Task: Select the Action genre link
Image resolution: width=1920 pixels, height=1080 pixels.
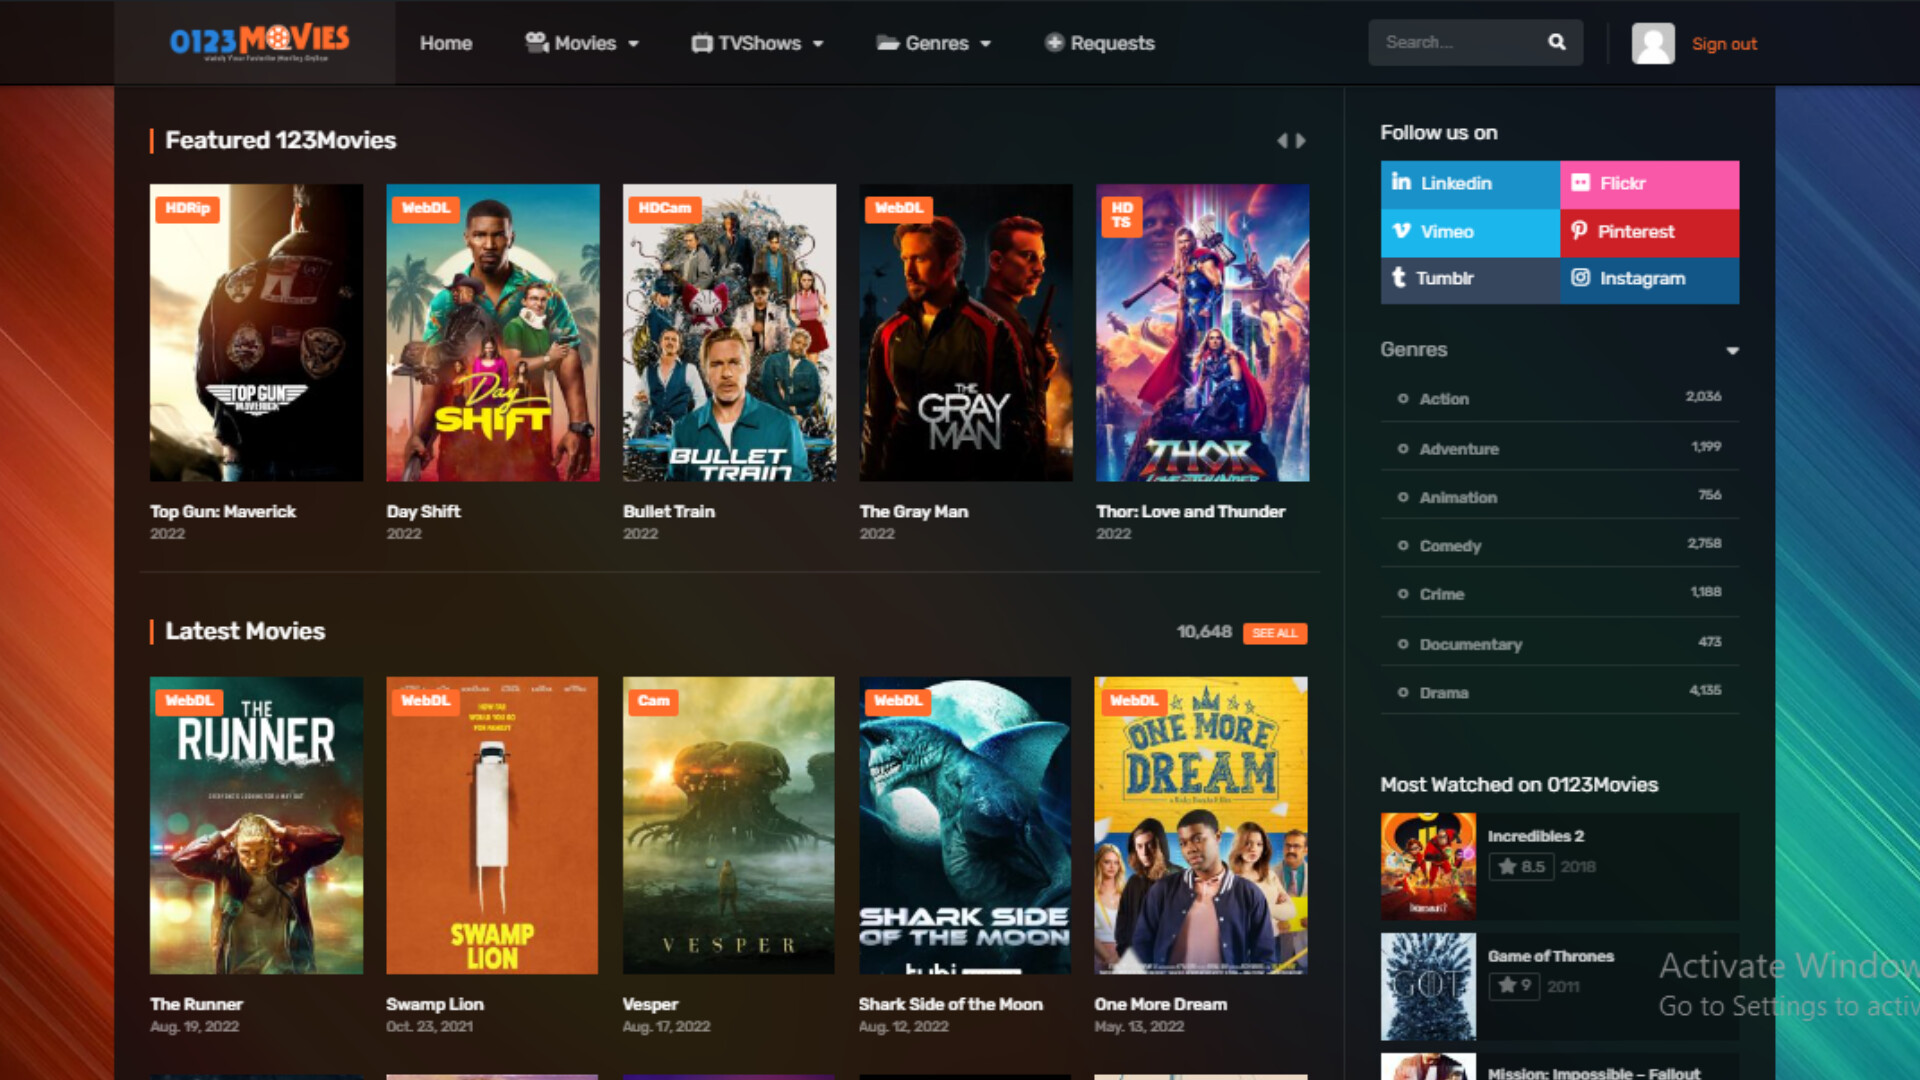Action: pos(1443,398)
